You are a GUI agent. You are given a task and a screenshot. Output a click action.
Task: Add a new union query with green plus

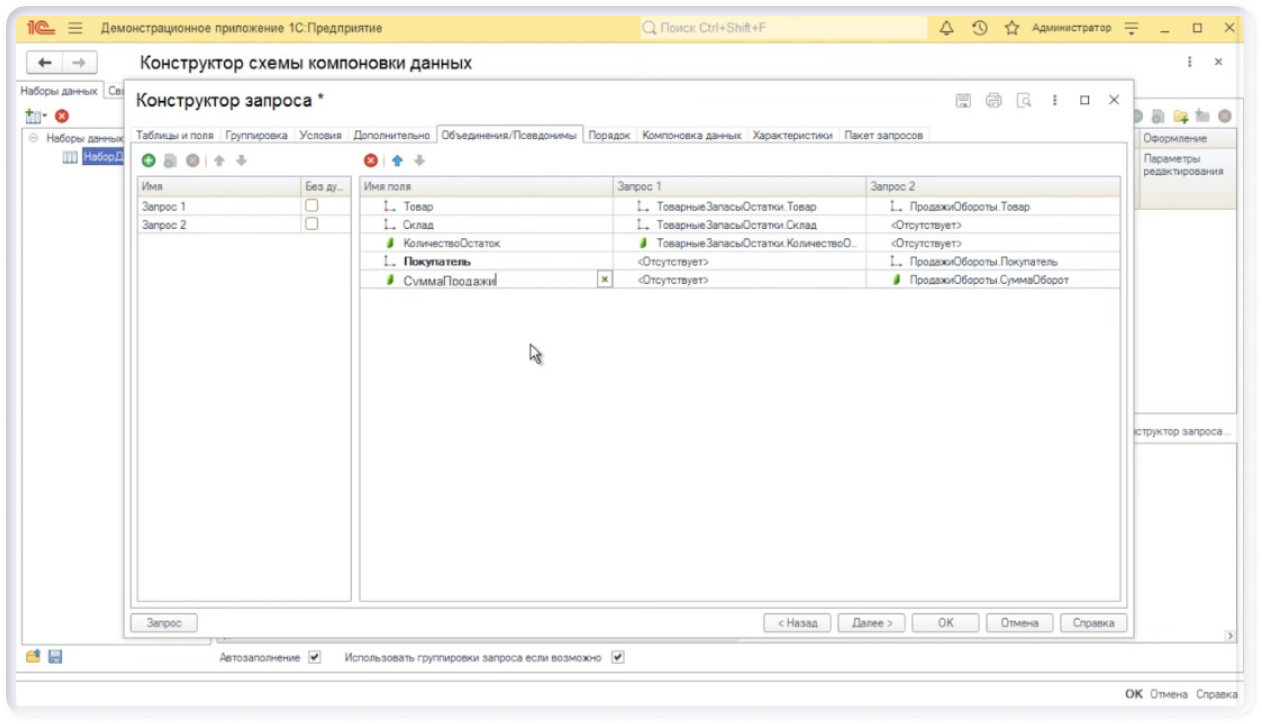(x=149, y=160)
